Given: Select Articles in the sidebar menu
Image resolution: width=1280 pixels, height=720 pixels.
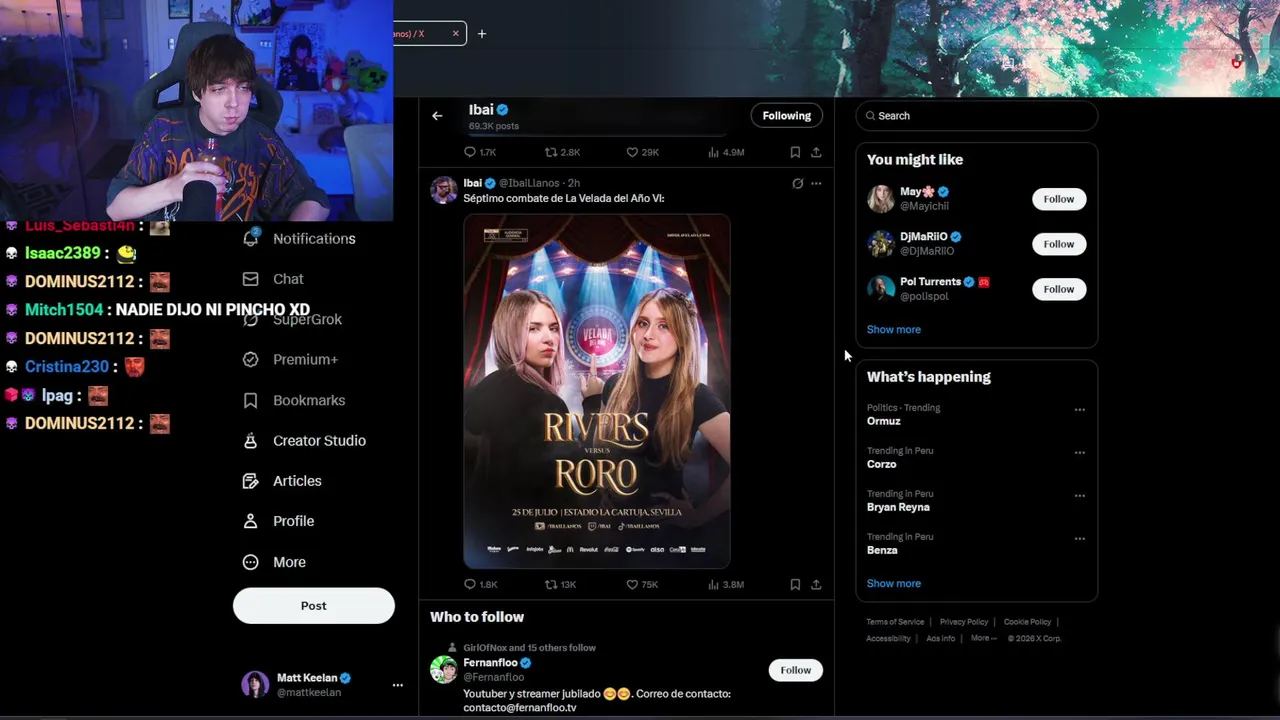Looking at the screenshot, I should coord(297,481).
